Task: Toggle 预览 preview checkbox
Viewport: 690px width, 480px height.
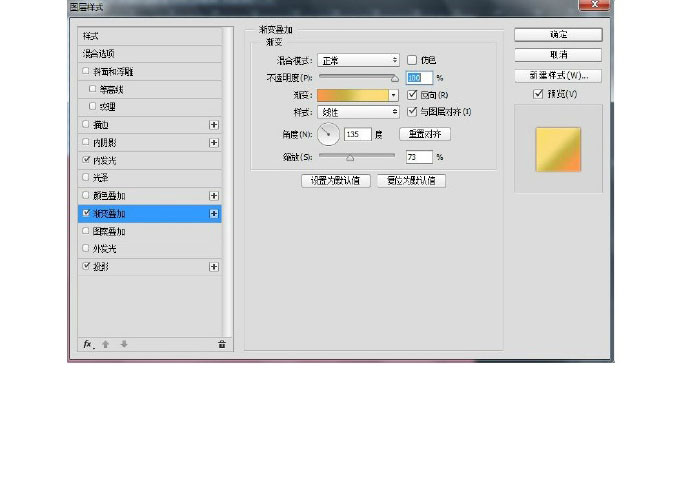Action: (x=538, y=94)
